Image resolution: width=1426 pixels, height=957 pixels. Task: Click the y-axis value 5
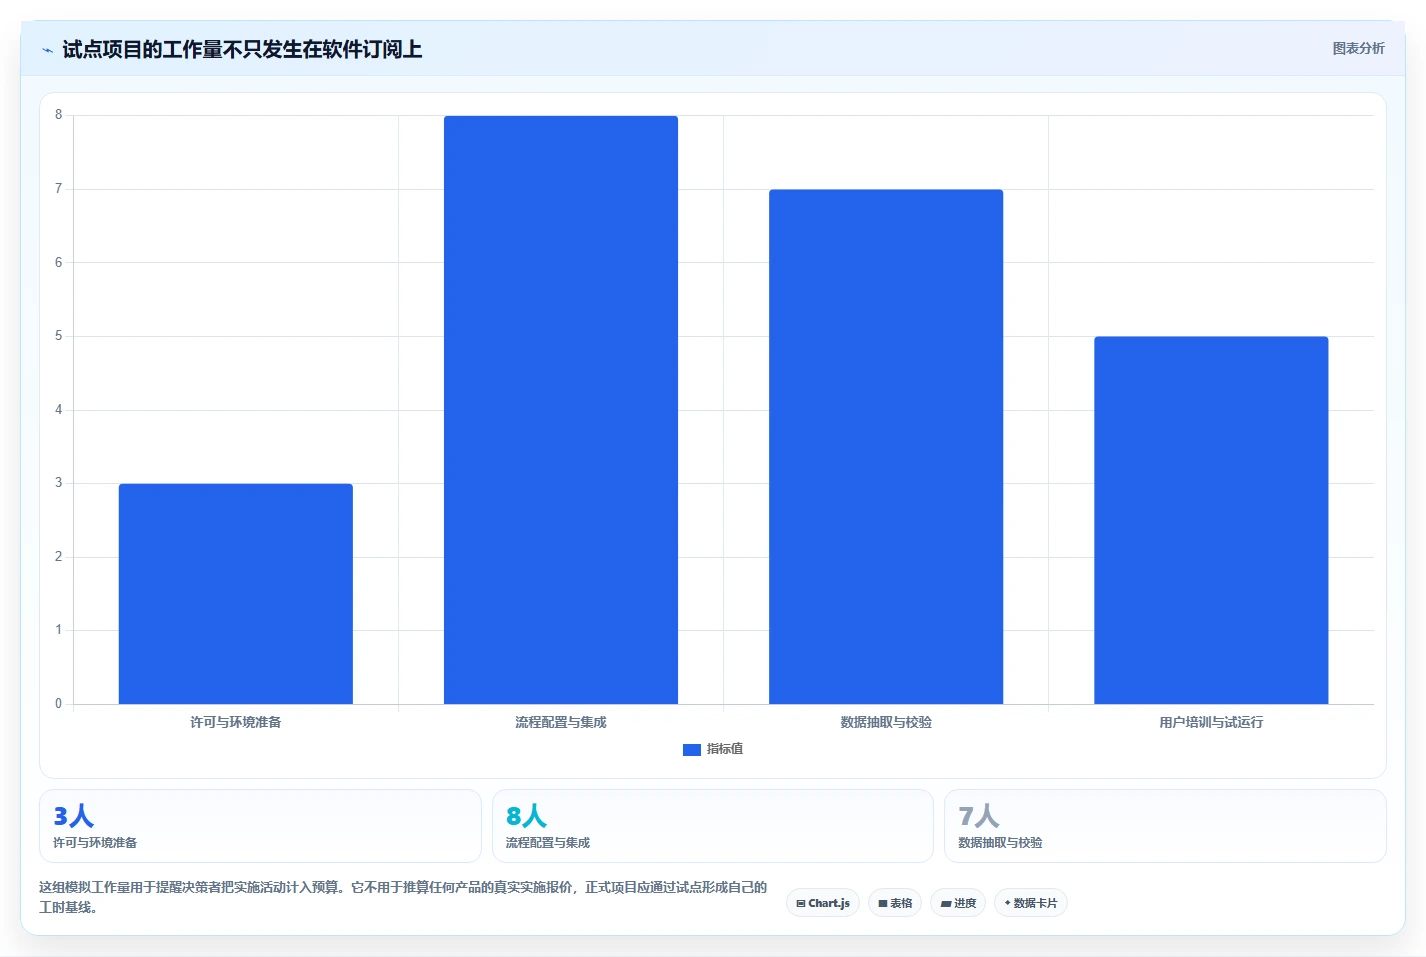[x=58, y=336]
